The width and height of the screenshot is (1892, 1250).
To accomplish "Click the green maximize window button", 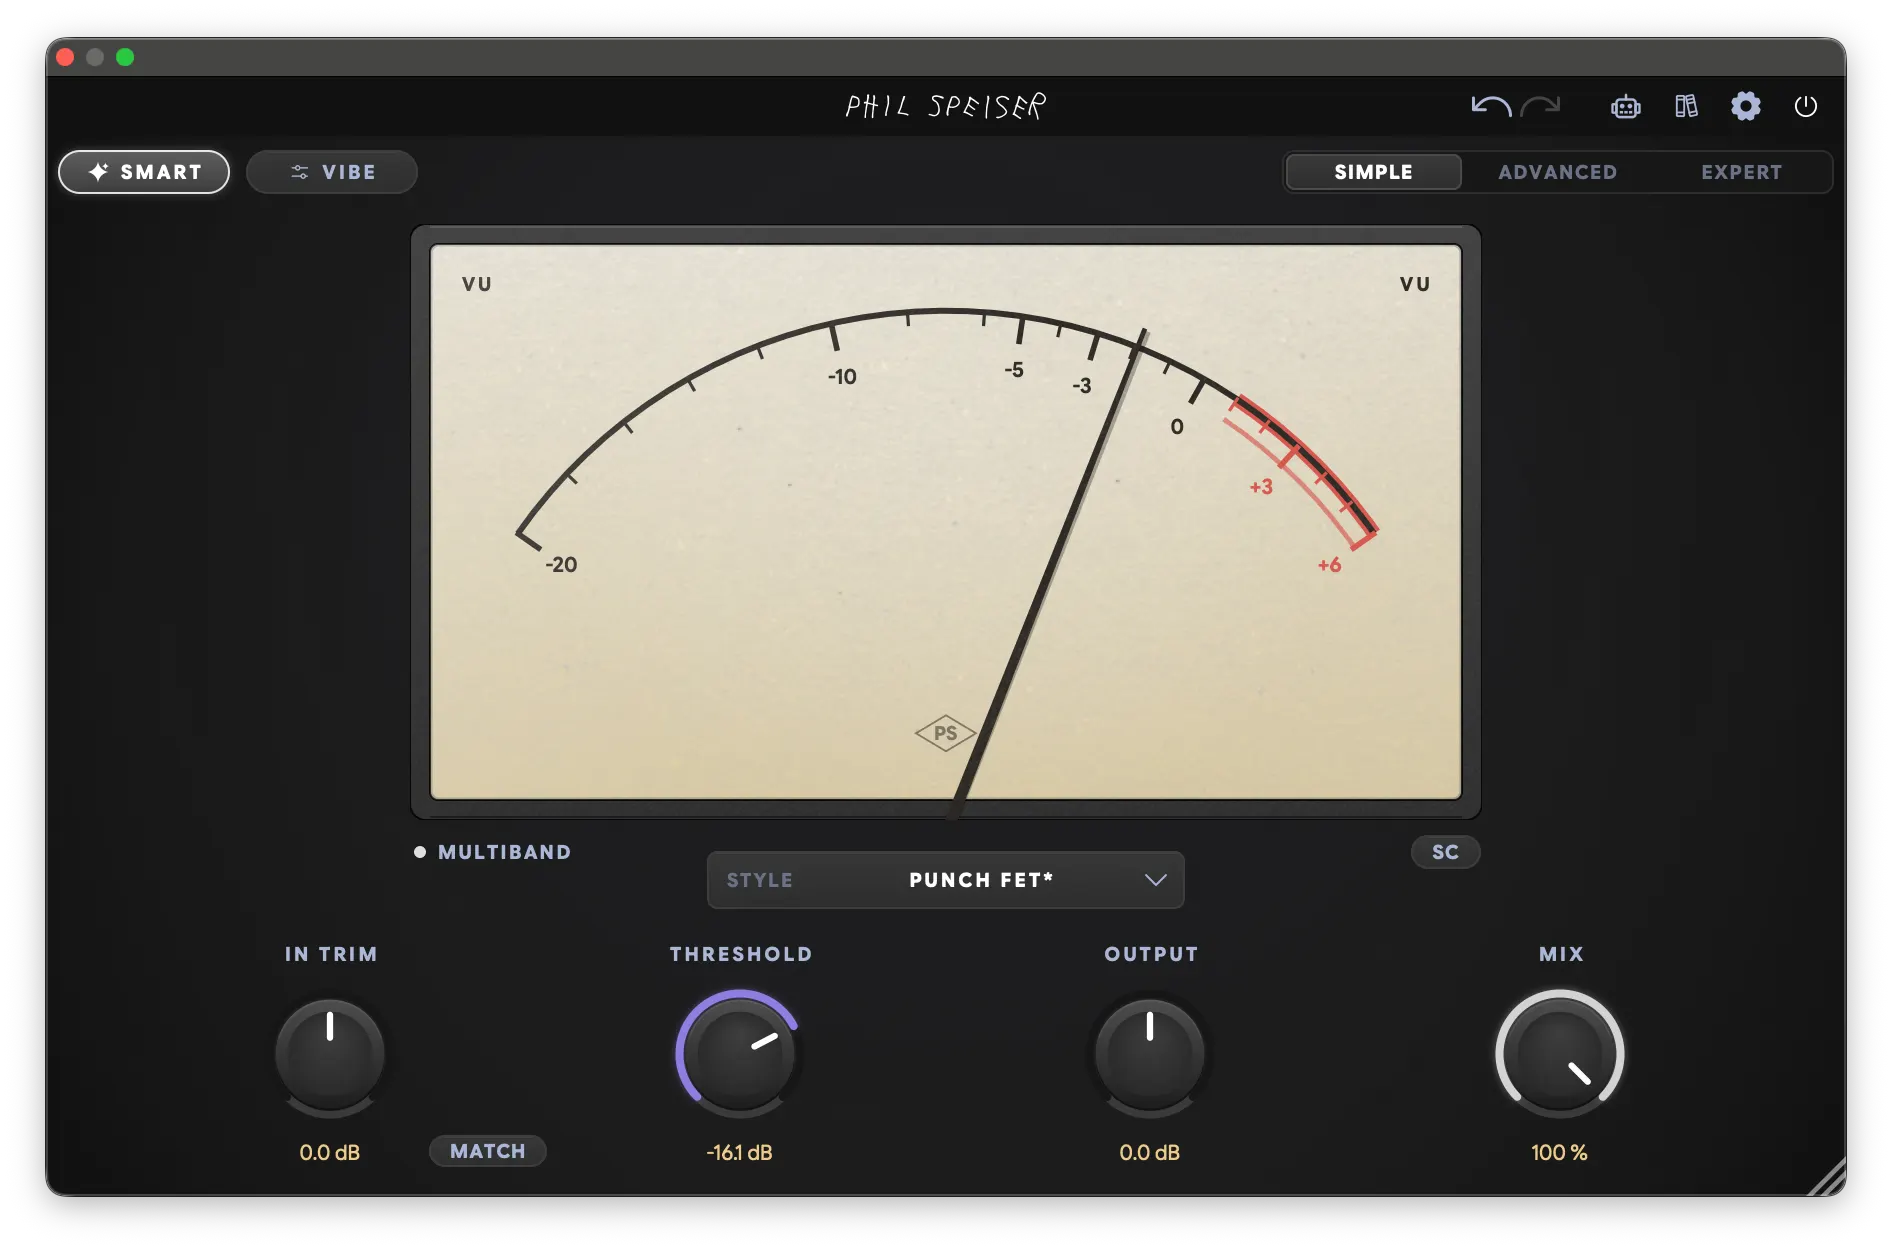I will (x=125, y=57).
